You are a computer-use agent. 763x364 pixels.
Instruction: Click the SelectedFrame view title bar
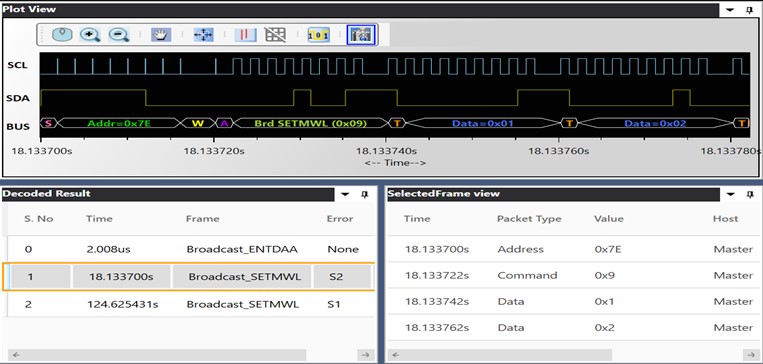(x=553, y=194)
